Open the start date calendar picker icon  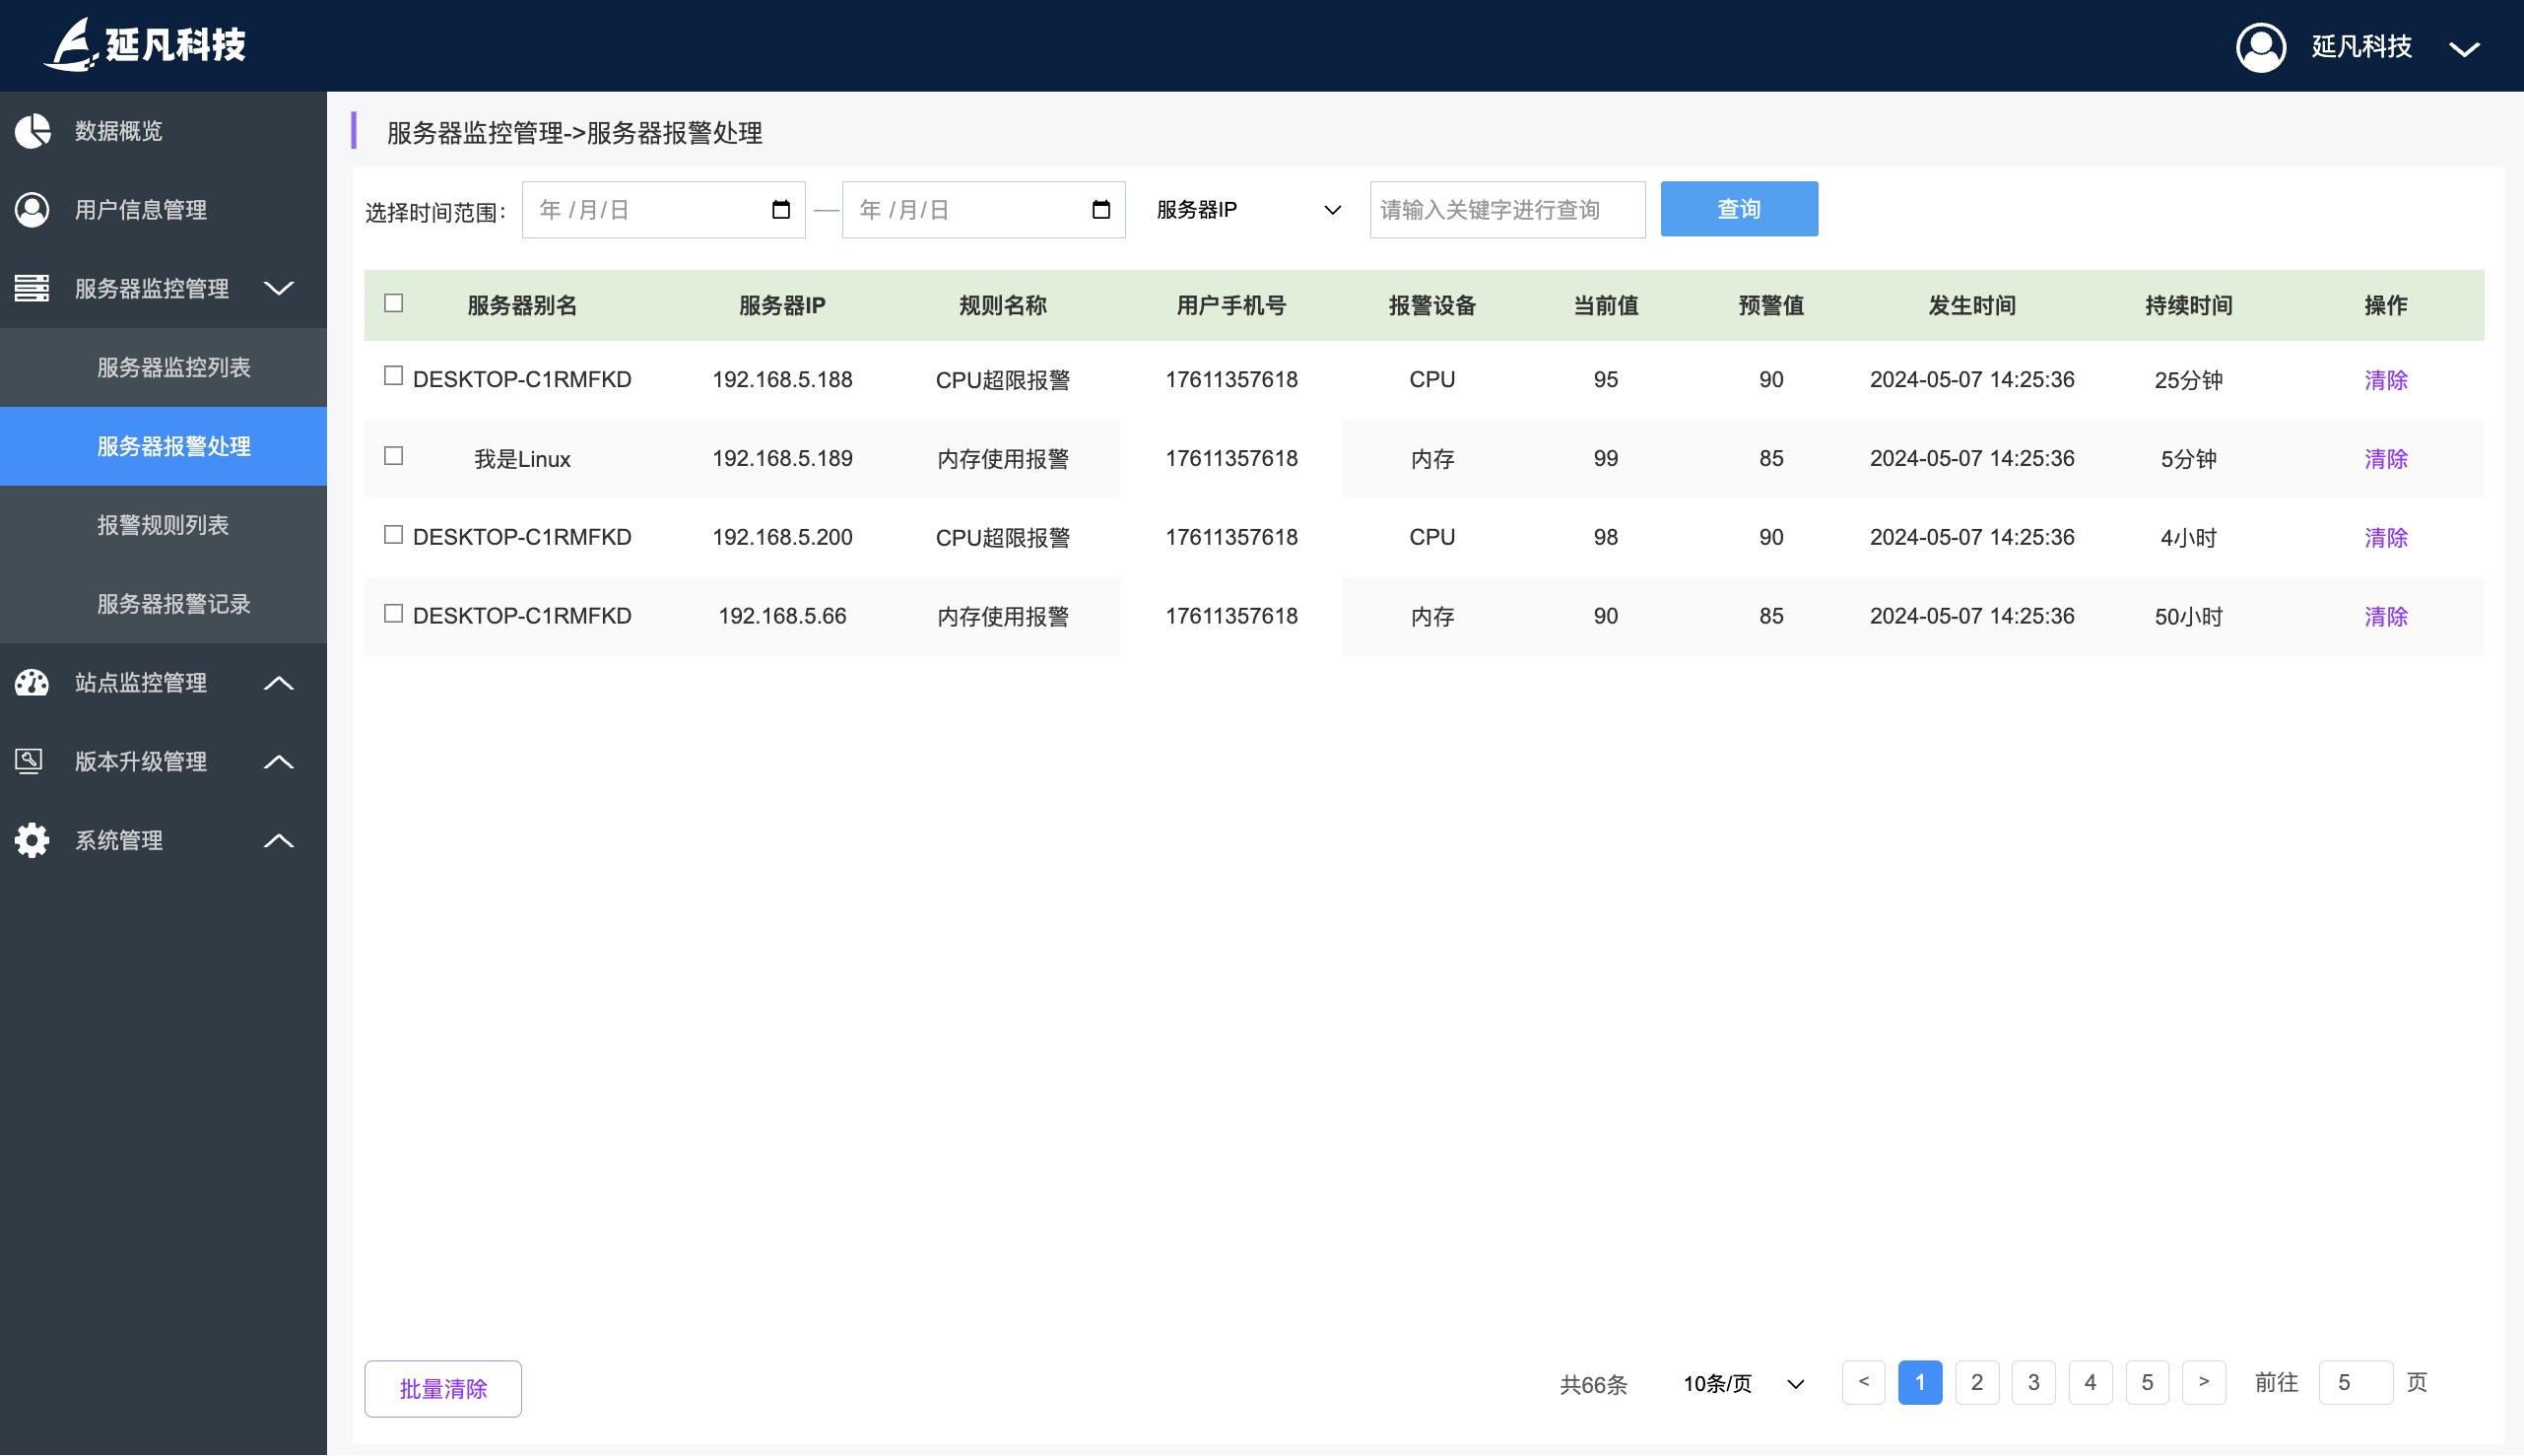coord(781,209)
